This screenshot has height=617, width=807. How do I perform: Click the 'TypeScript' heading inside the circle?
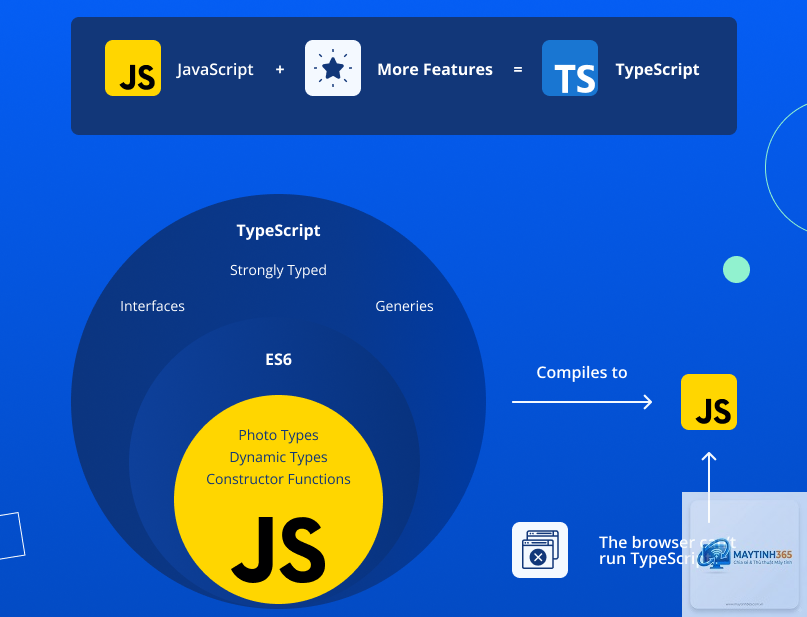pyautogui.click(x=278, y=231)
